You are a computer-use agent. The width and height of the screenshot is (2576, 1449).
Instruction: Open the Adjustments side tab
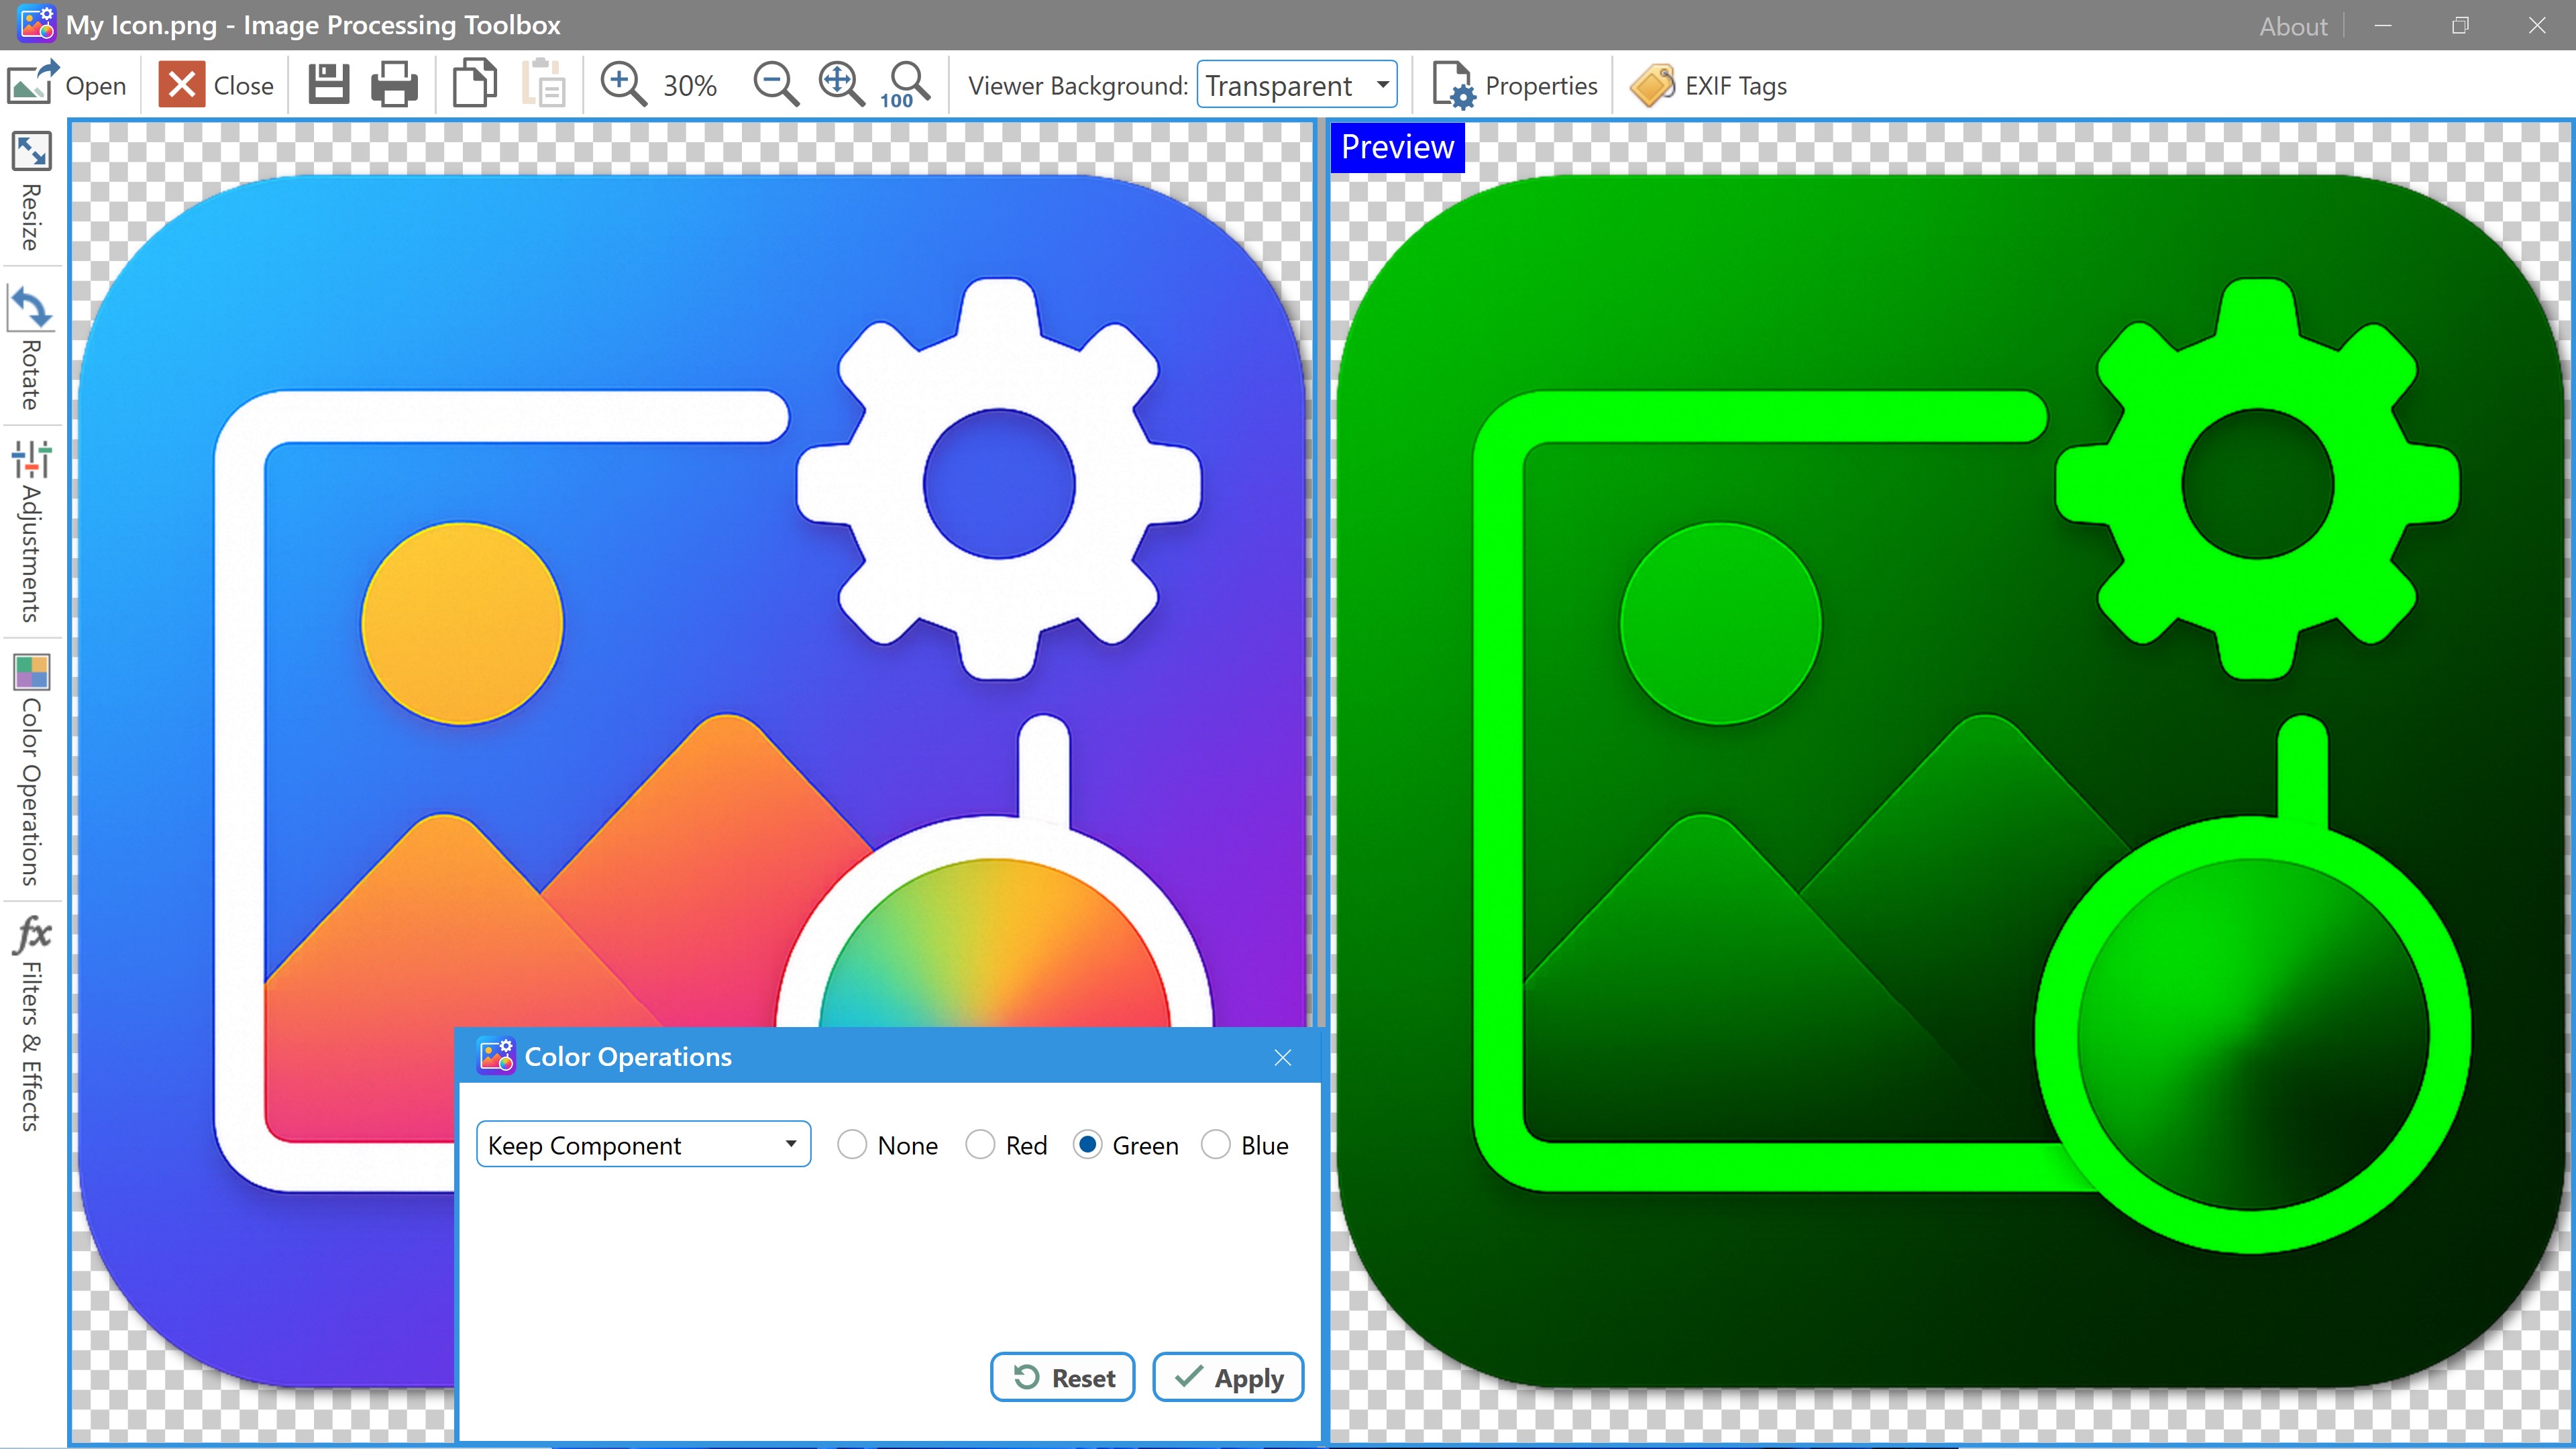tap(31, 530)
